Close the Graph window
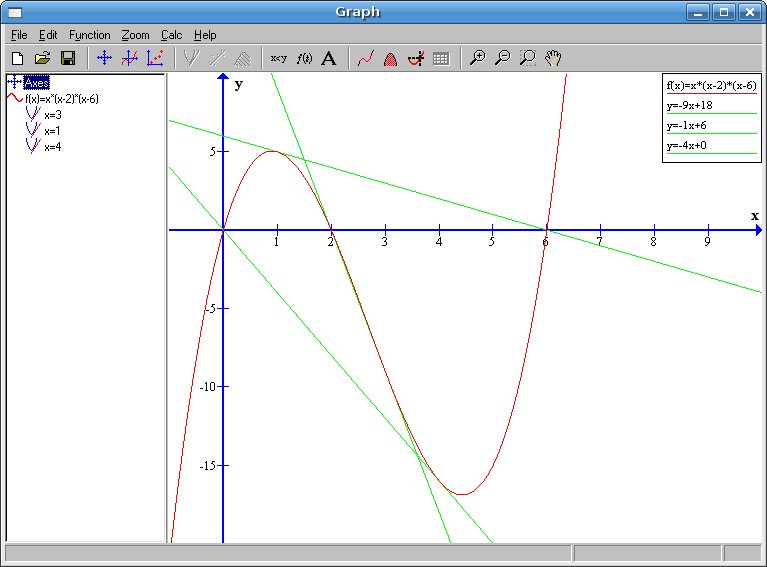 [750, 12]
